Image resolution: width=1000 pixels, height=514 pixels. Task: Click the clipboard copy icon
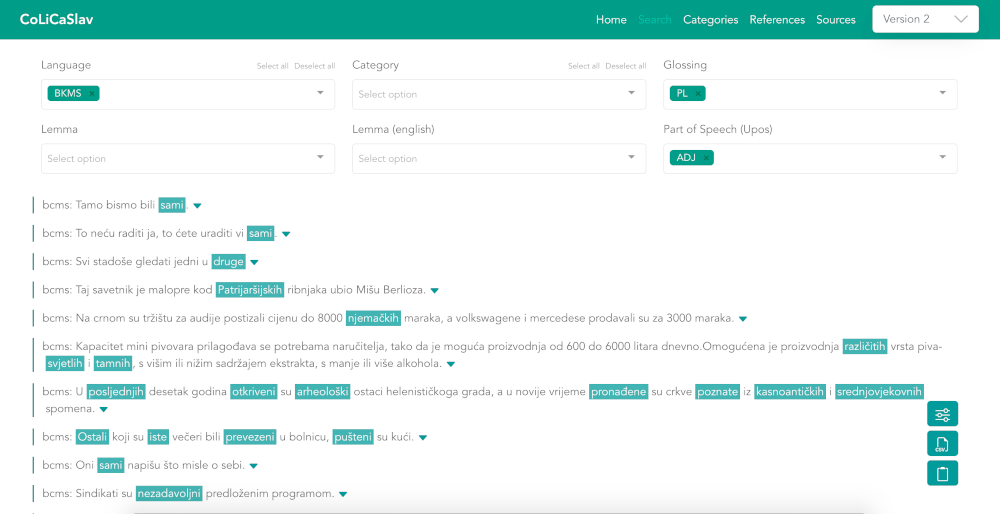pyautogui.click(x=942, y=473)
